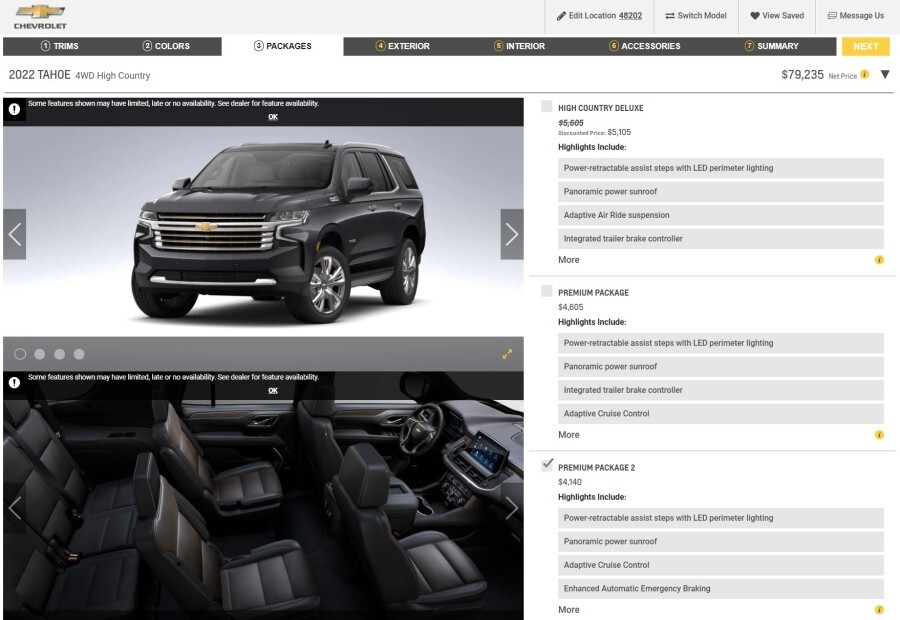
Task: Expand More under Premium Package
Action: [569, 435]
